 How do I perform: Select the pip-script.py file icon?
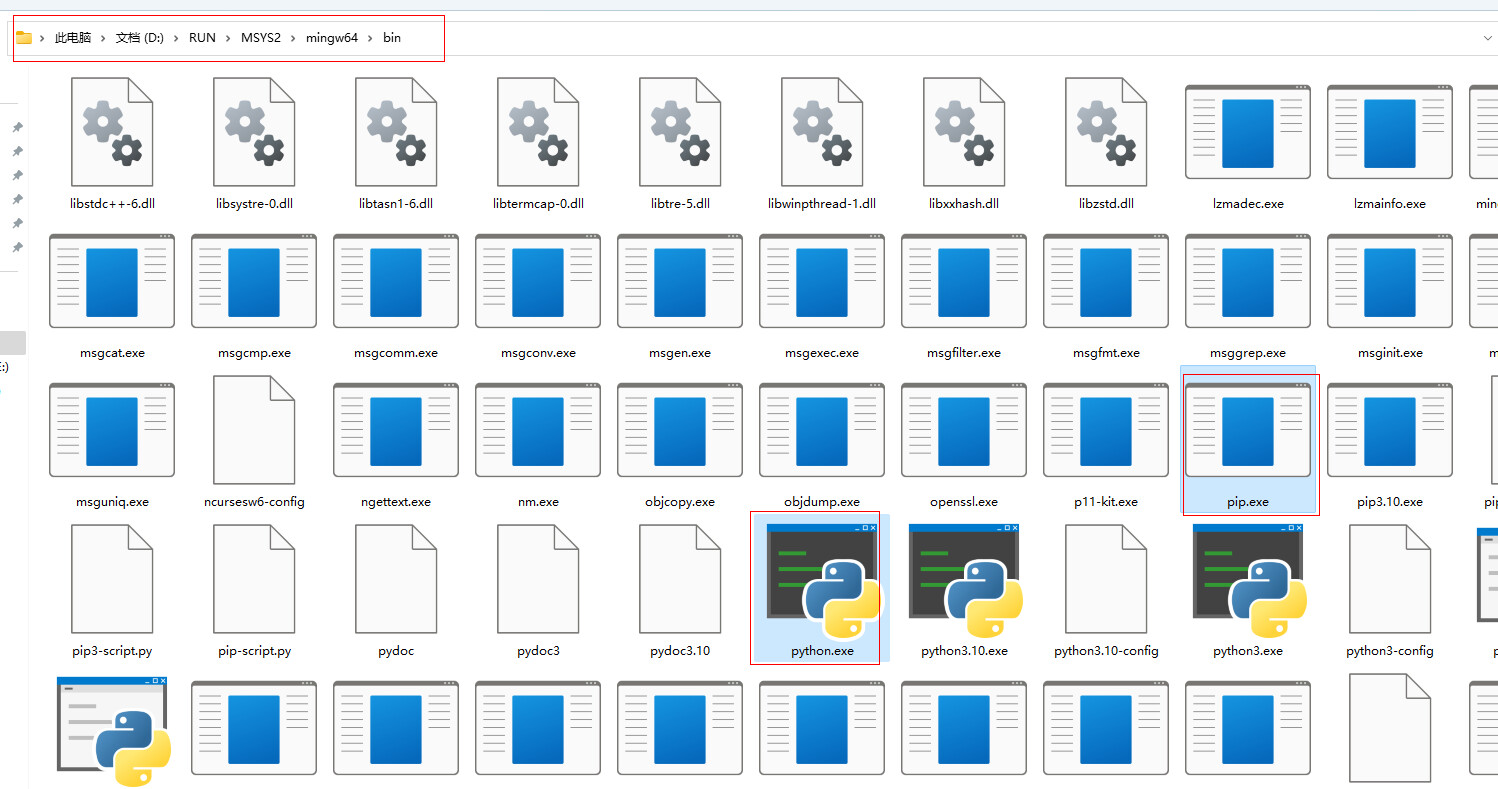coord(254,579)
